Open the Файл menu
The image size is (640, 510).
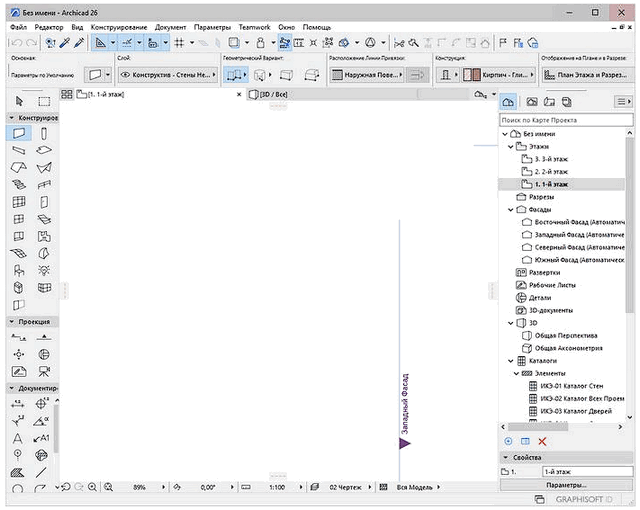coord(18,27)
